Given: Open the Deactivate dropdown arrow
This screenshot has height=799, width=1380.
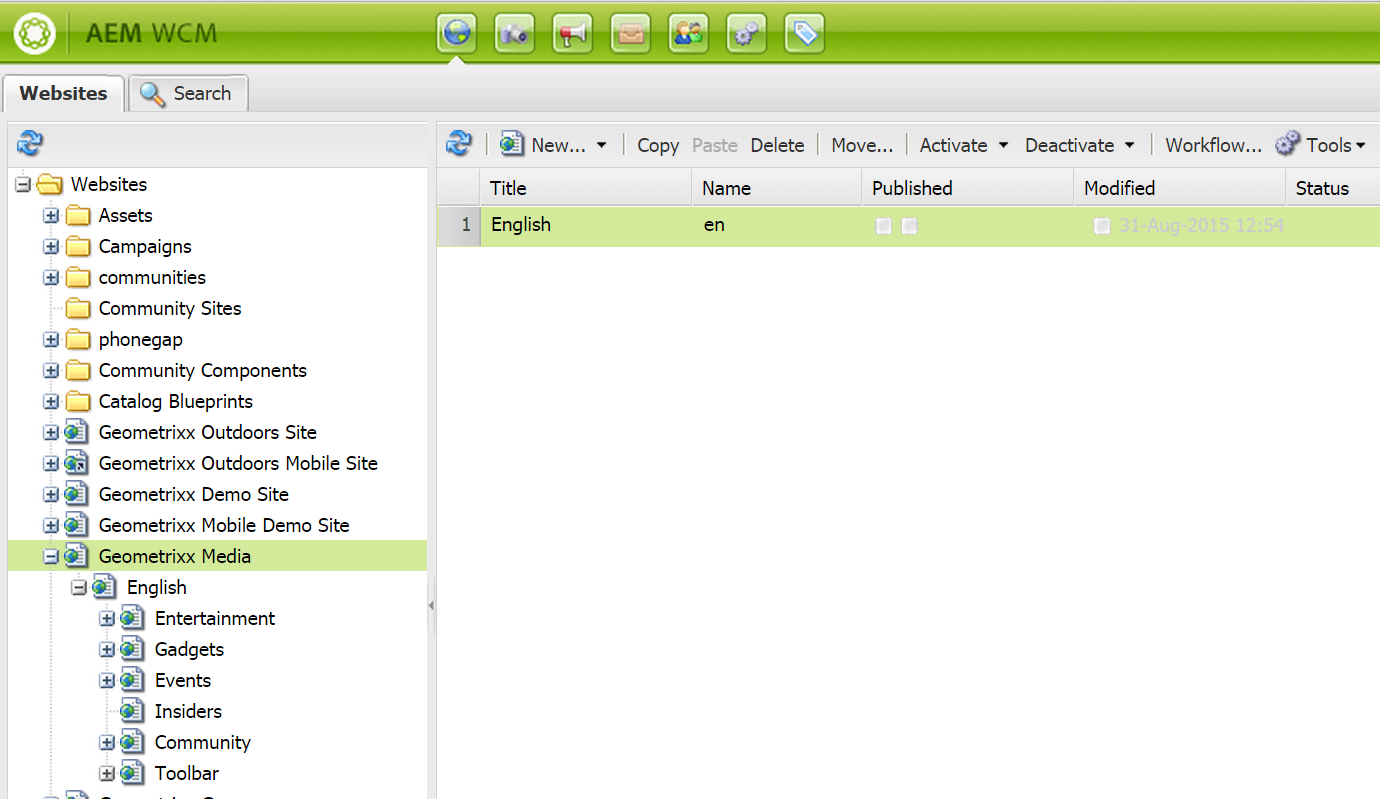Looking at the screenshot, I should (1129, 145).
